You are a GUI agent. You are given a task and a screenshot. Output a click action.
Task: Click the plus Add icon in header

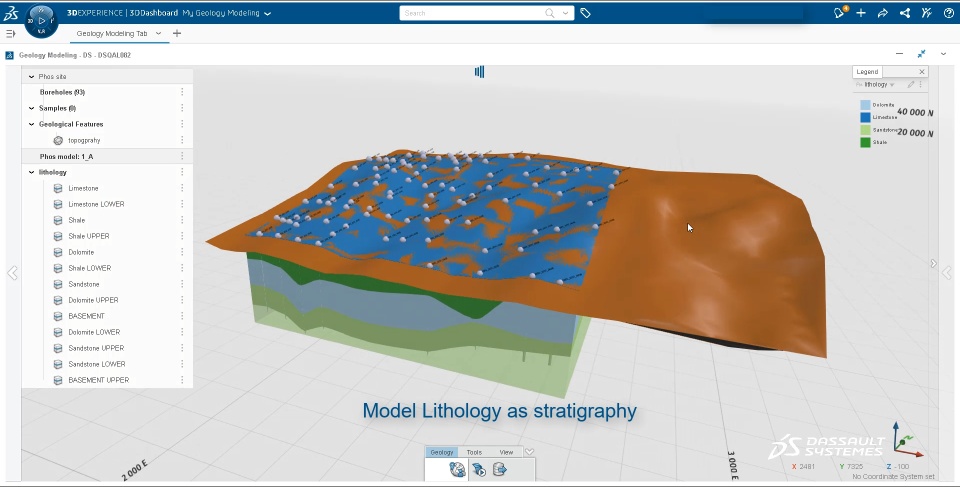click(861, 13)
